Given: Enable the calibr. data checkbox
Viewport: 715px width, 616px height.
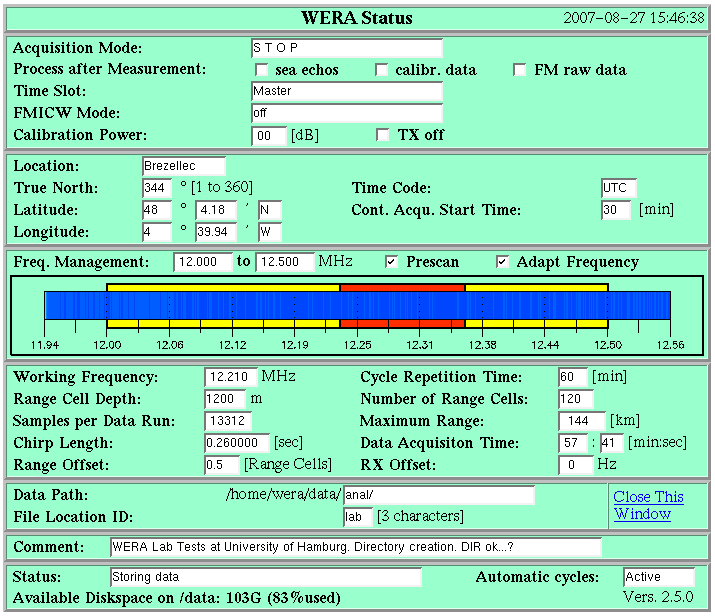Looking at the screenshot, I should [x=382, y=70].
